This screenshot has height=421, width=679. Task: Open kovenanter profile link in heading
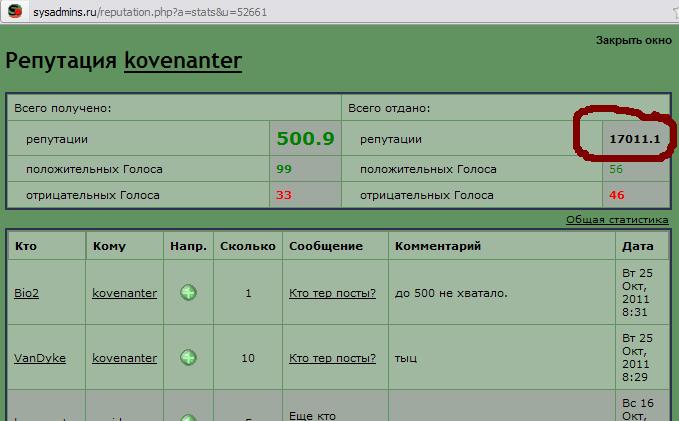pyautogui.click(x=183, y=60)
